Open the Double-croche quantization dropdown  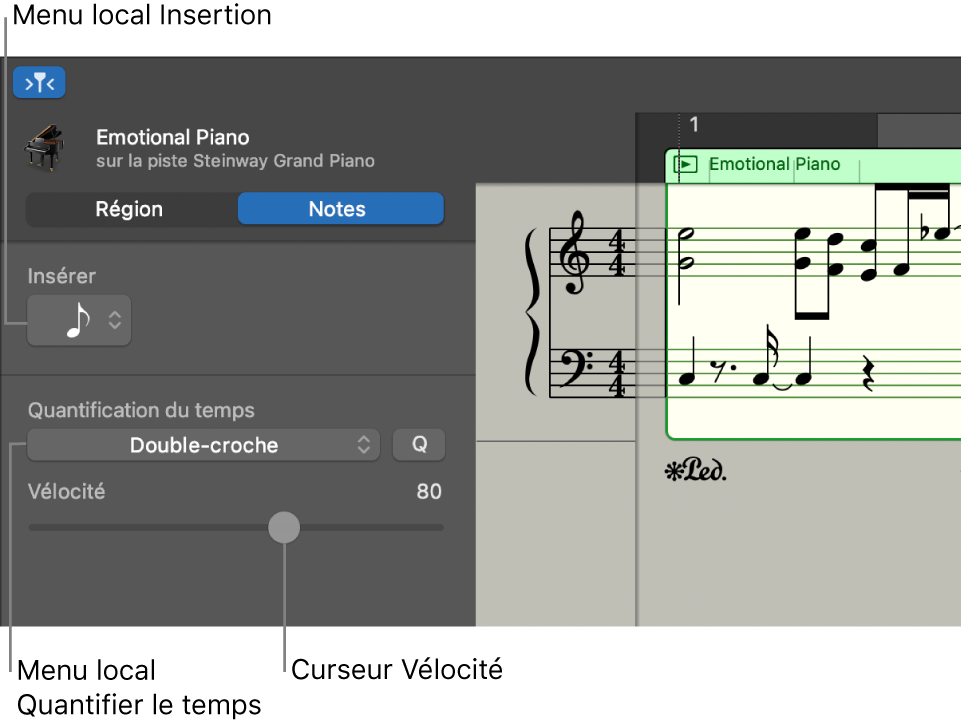203,446
